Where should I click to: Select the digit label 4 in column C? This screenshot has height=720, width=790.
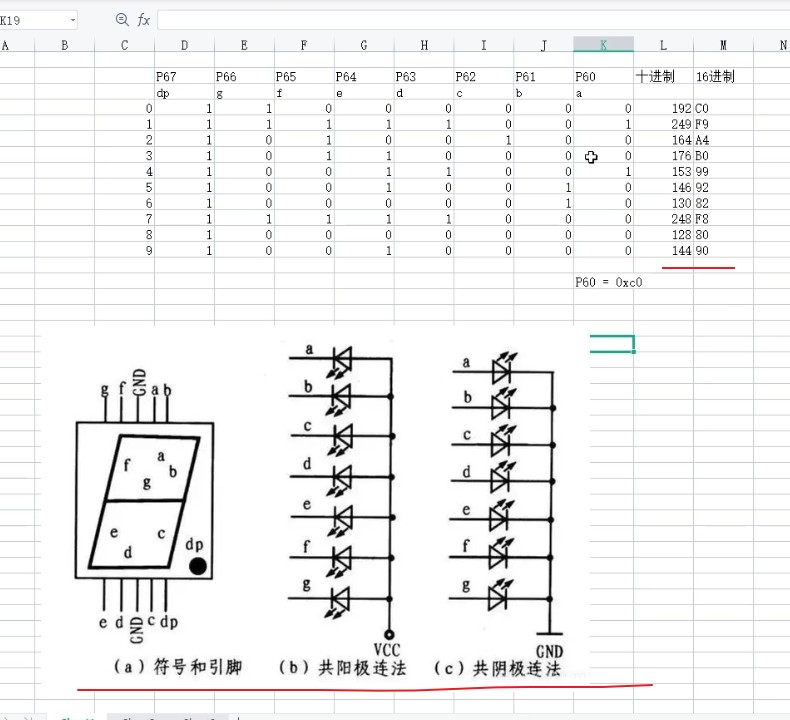pos(124,171)
